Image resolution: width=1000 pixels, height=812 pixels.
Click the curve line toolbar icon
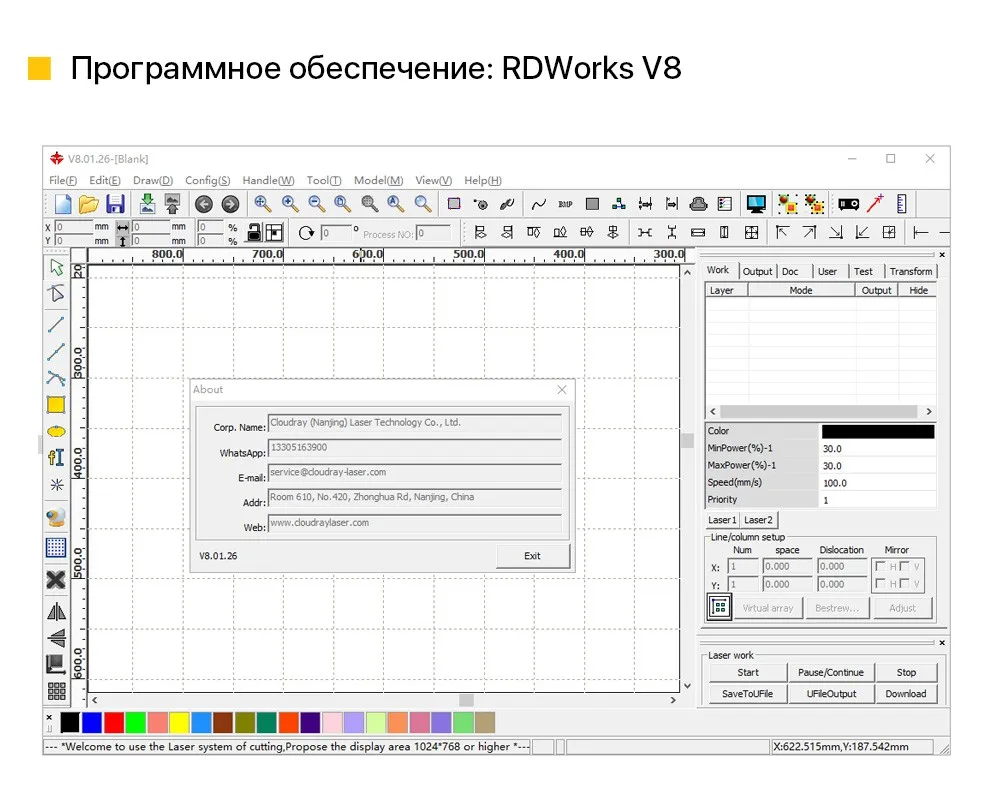click(x=539, y=204)
